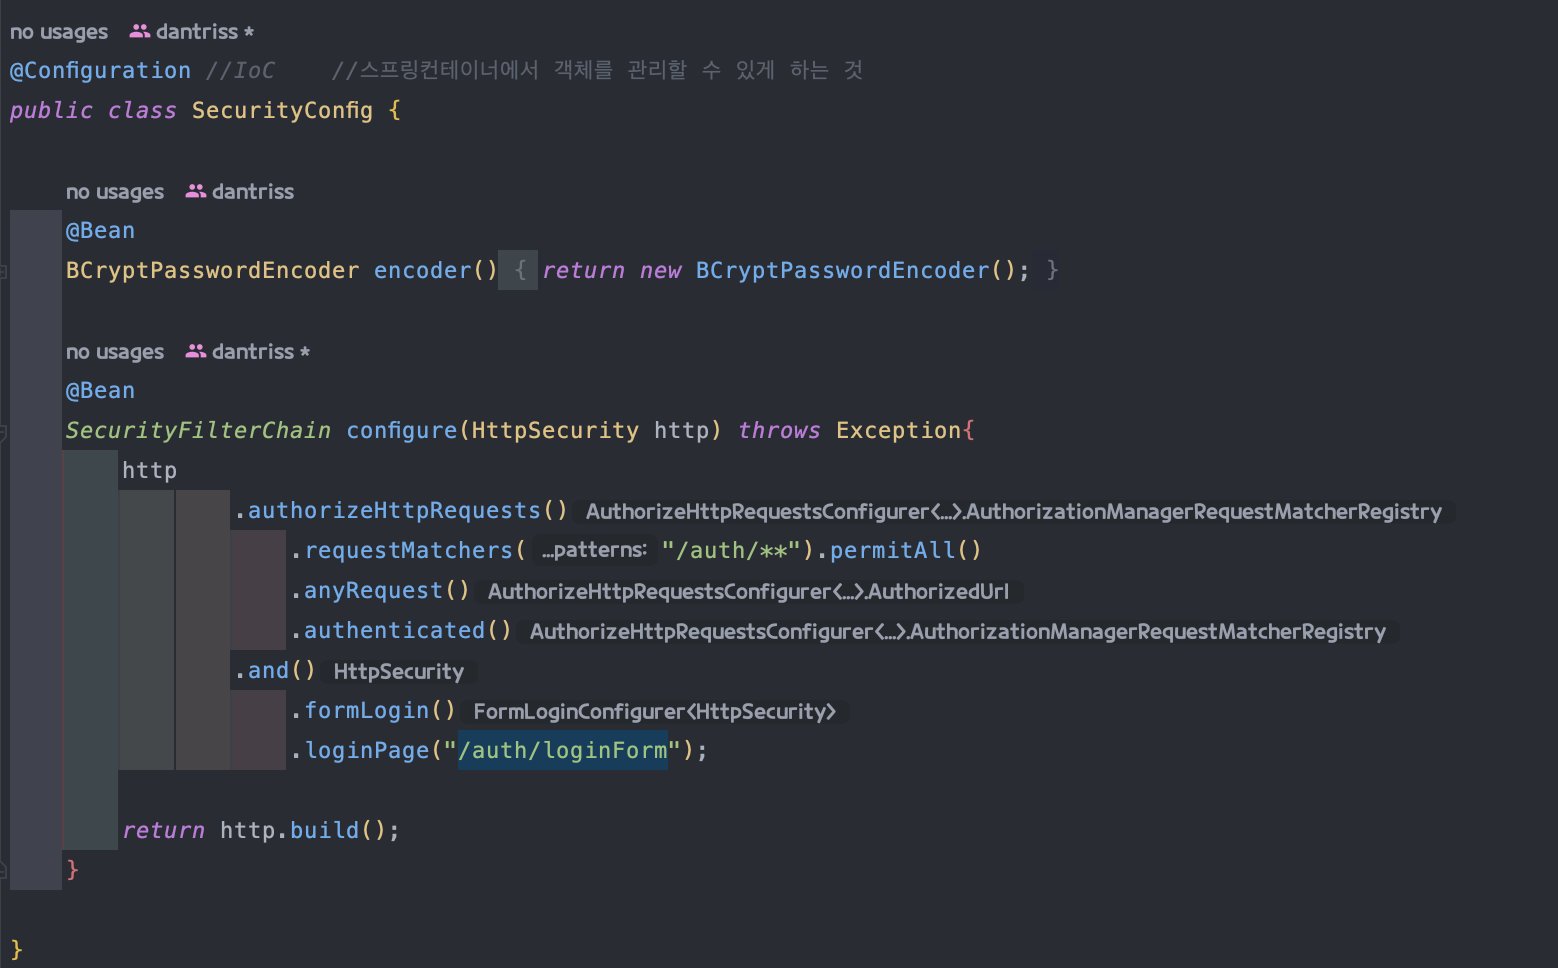Click the 'new' keyword in the encoder body
This screenshot has height=968, width=1558.
point(660,271)
